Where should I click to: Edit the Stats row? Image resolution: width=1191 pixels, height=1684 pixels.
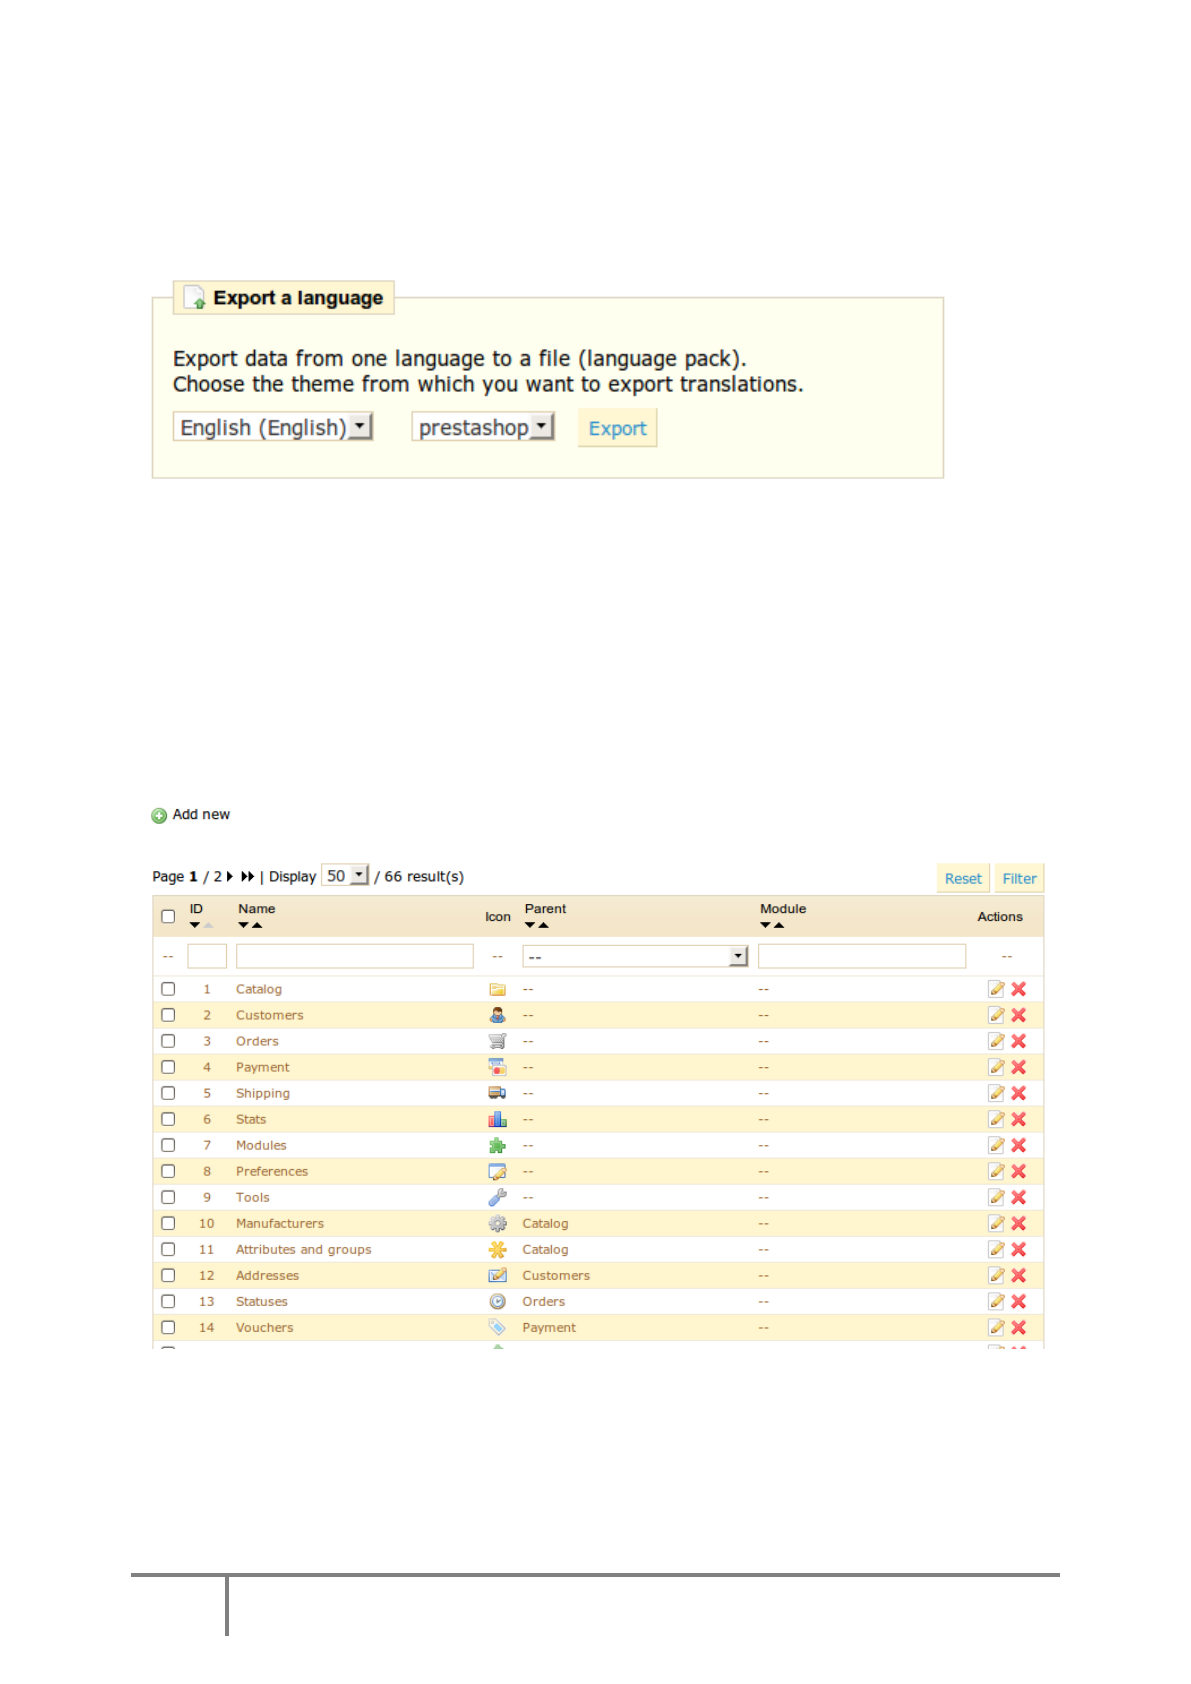coord(996,1119)
